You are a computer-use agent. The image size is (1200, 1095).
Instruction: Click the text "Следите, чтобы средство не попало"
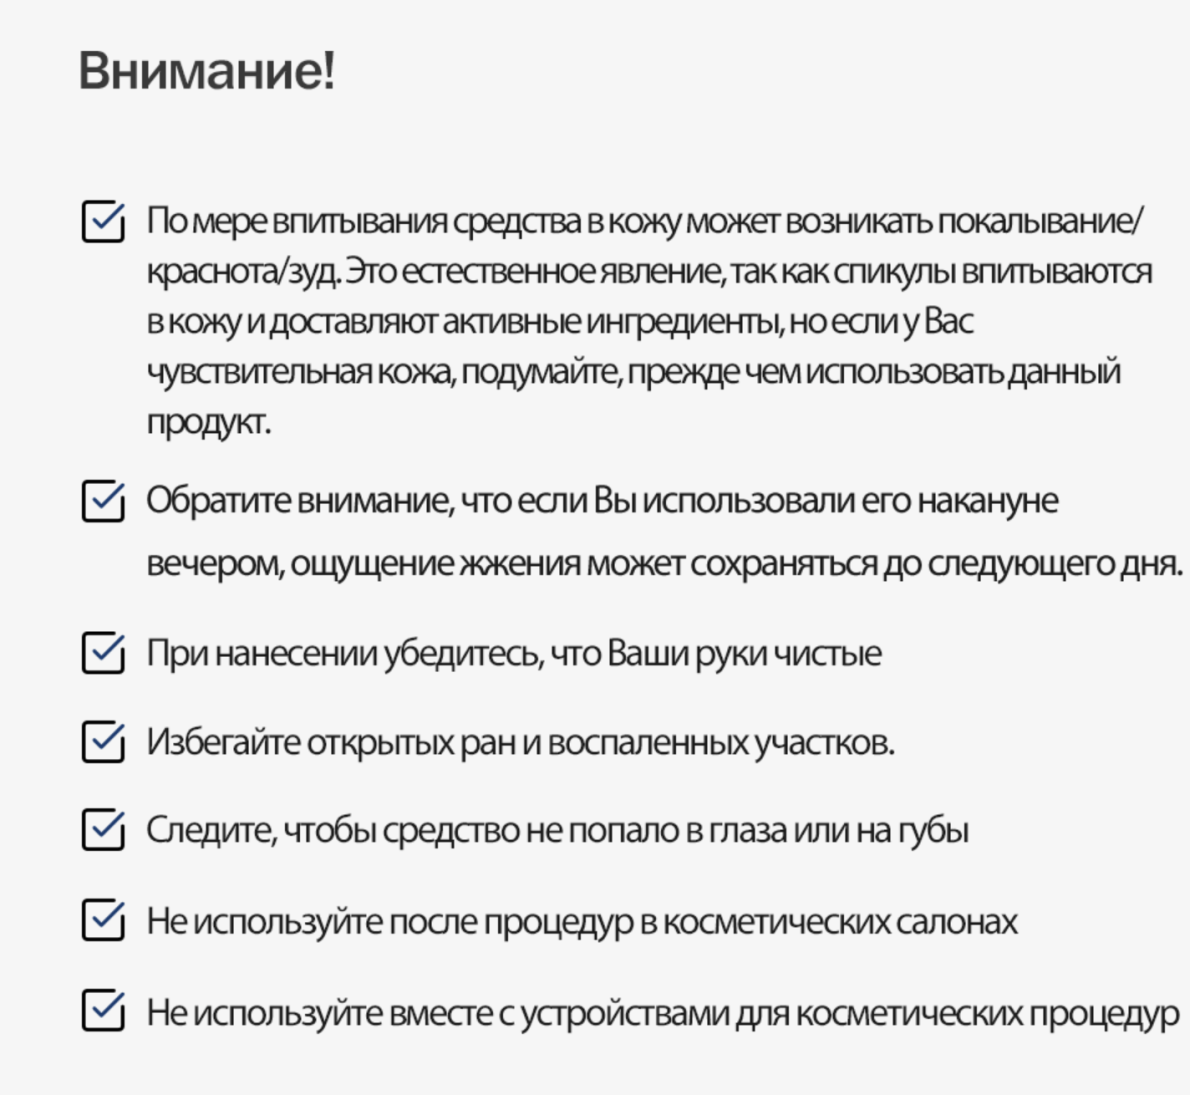click(557, 830)
